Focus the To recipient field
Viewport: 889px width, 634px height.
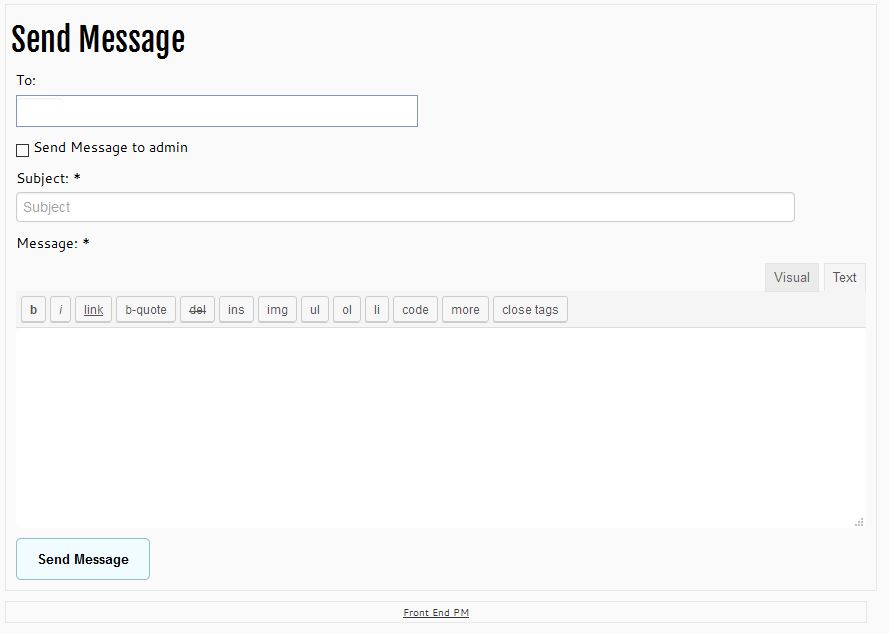217,111
